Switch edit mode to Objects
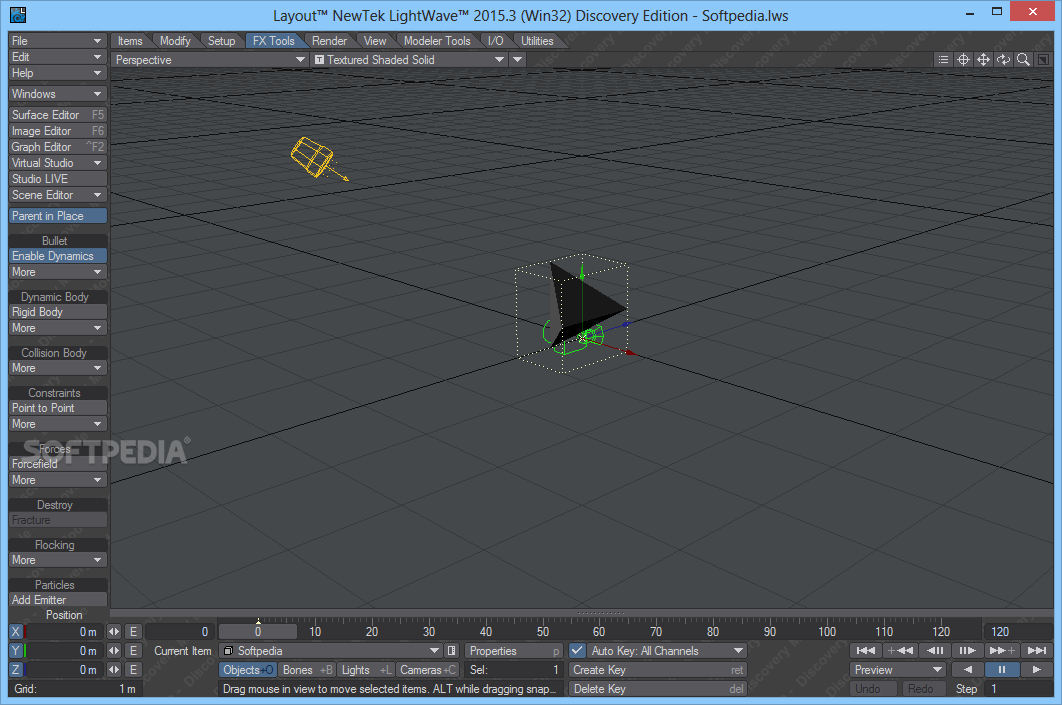Image resolution: width=1062 pixels, height=705 pixels. (x=248, y=669)
